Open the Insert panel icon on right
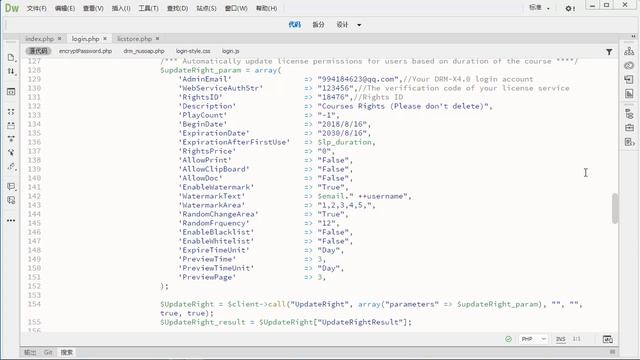The width and height of the screenshot is (640, 360). click(629, 79)
